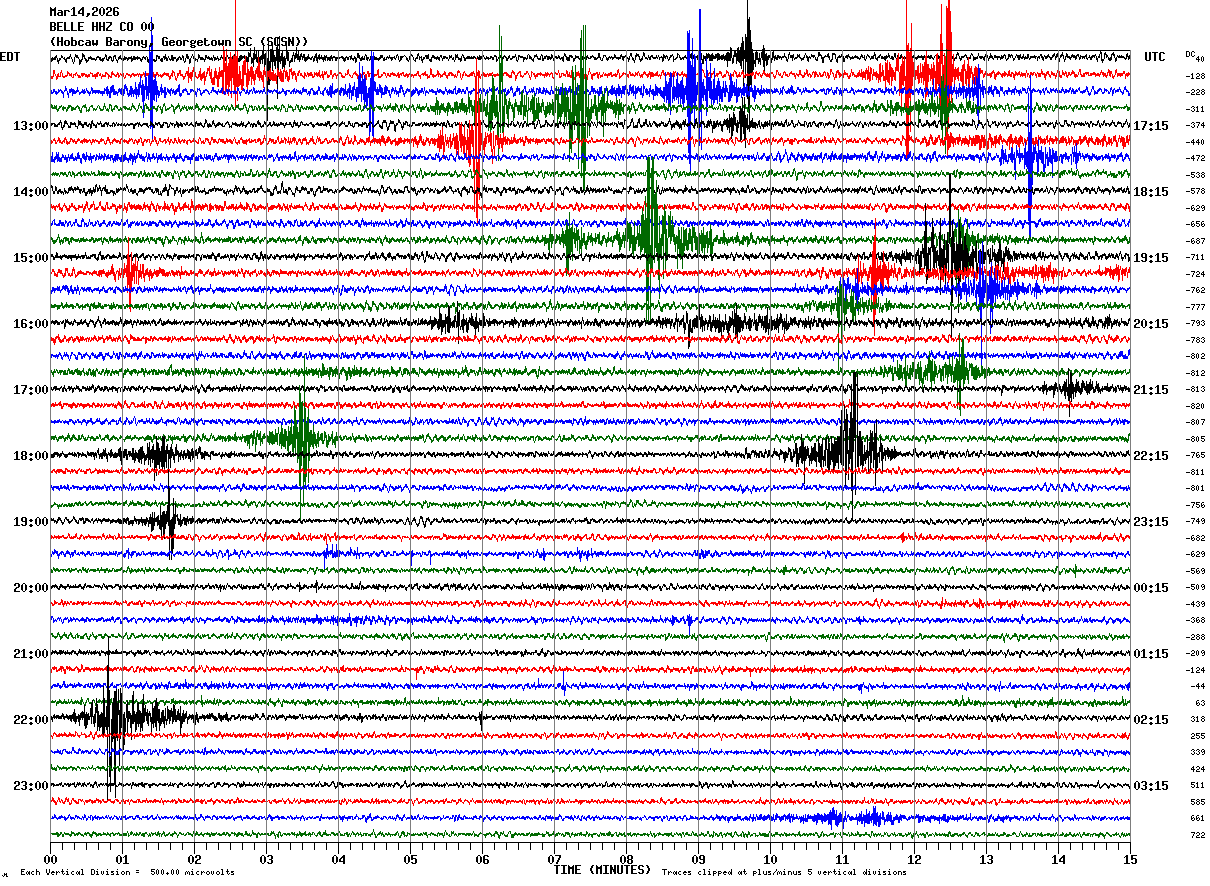Click the date label Mar14,2026
The height and width of the screenshot is (886, 1210).
pyautogui.click(x=84, y=12)
